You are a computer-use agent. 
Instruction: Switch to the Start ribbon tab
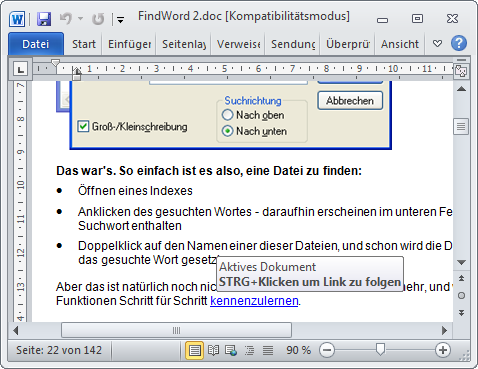click(x=84, y=44)
